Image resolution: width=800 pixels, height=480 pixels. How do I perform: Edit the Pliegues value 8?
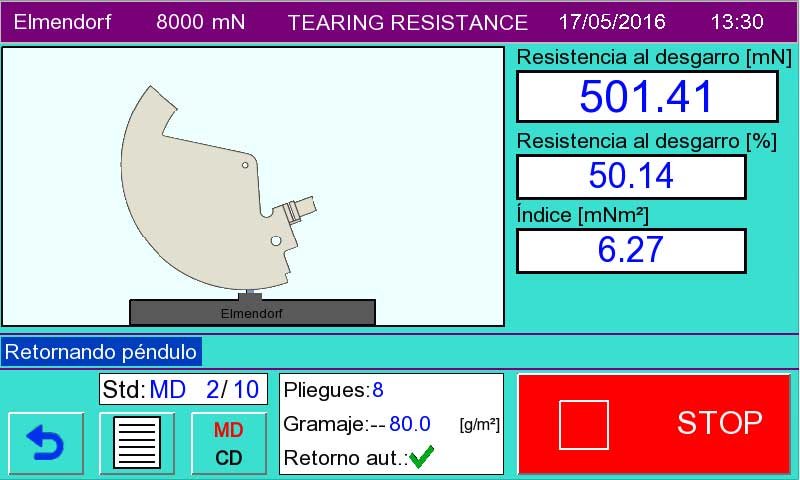(x=378, y=390)
